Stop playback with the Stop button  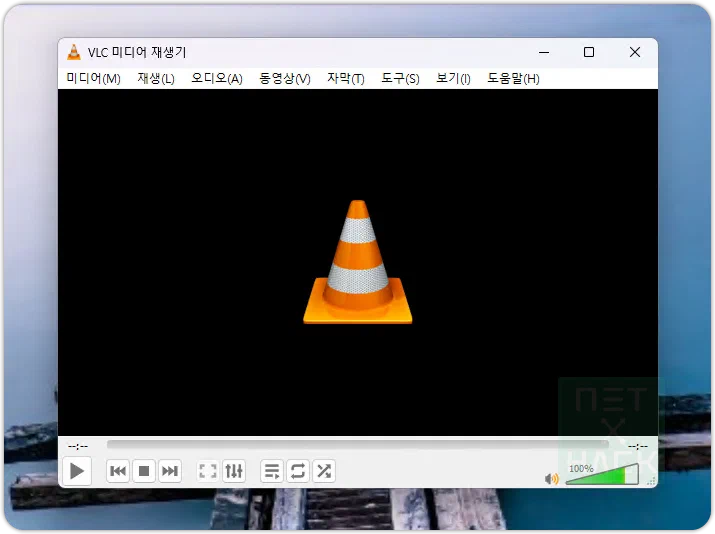(144, 471)
